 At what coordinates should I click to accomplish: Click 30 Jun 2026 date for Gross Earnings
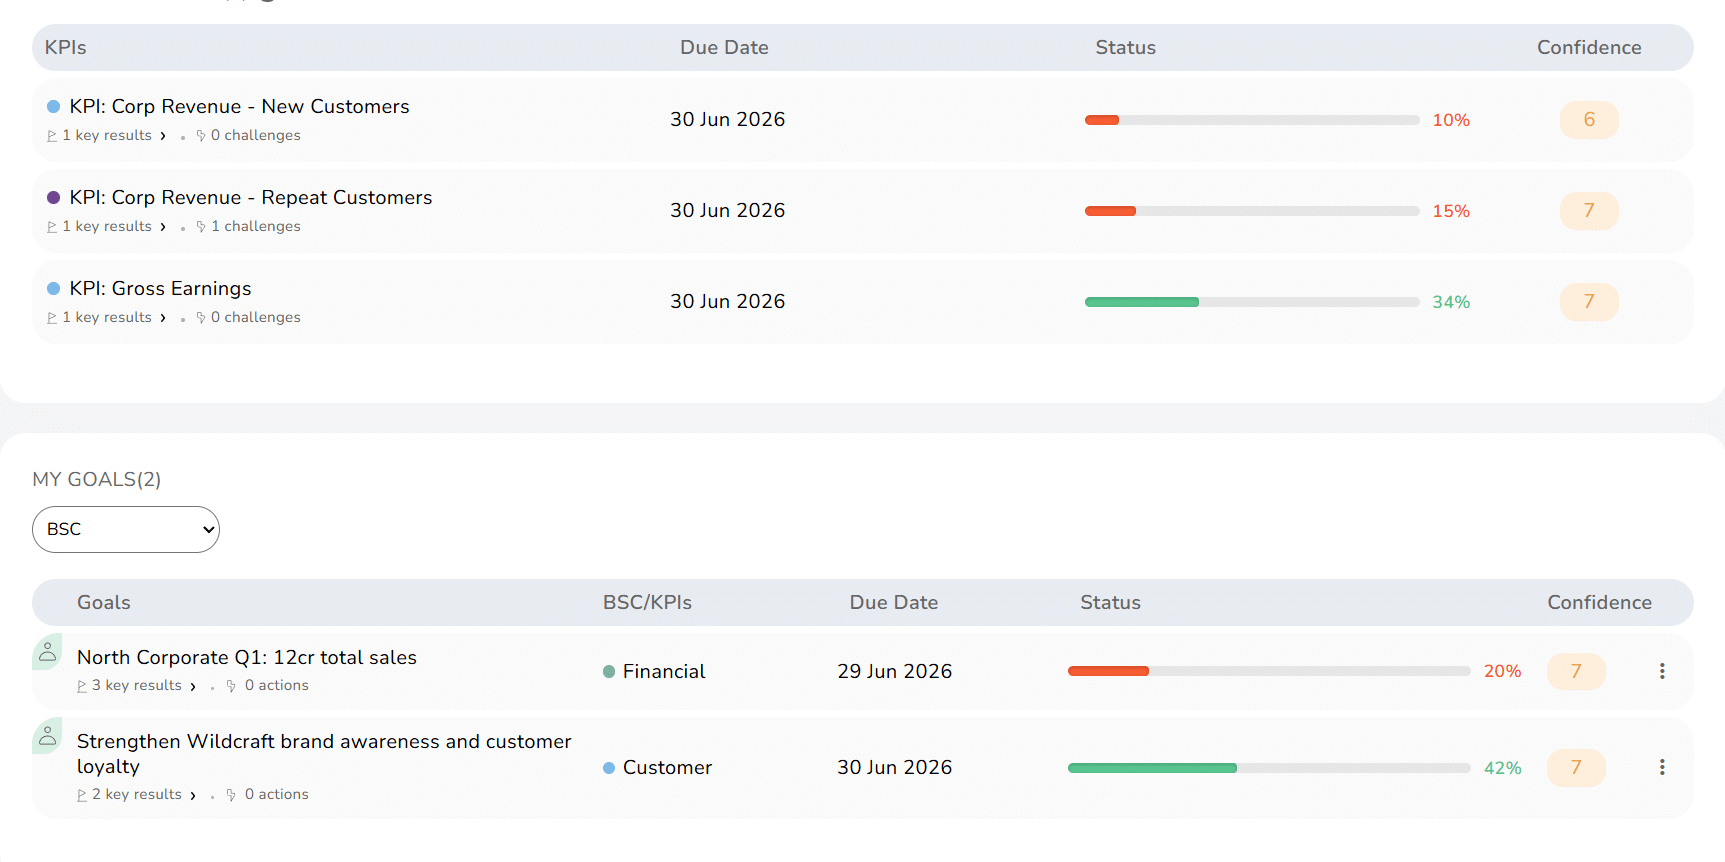coord(728,301)
